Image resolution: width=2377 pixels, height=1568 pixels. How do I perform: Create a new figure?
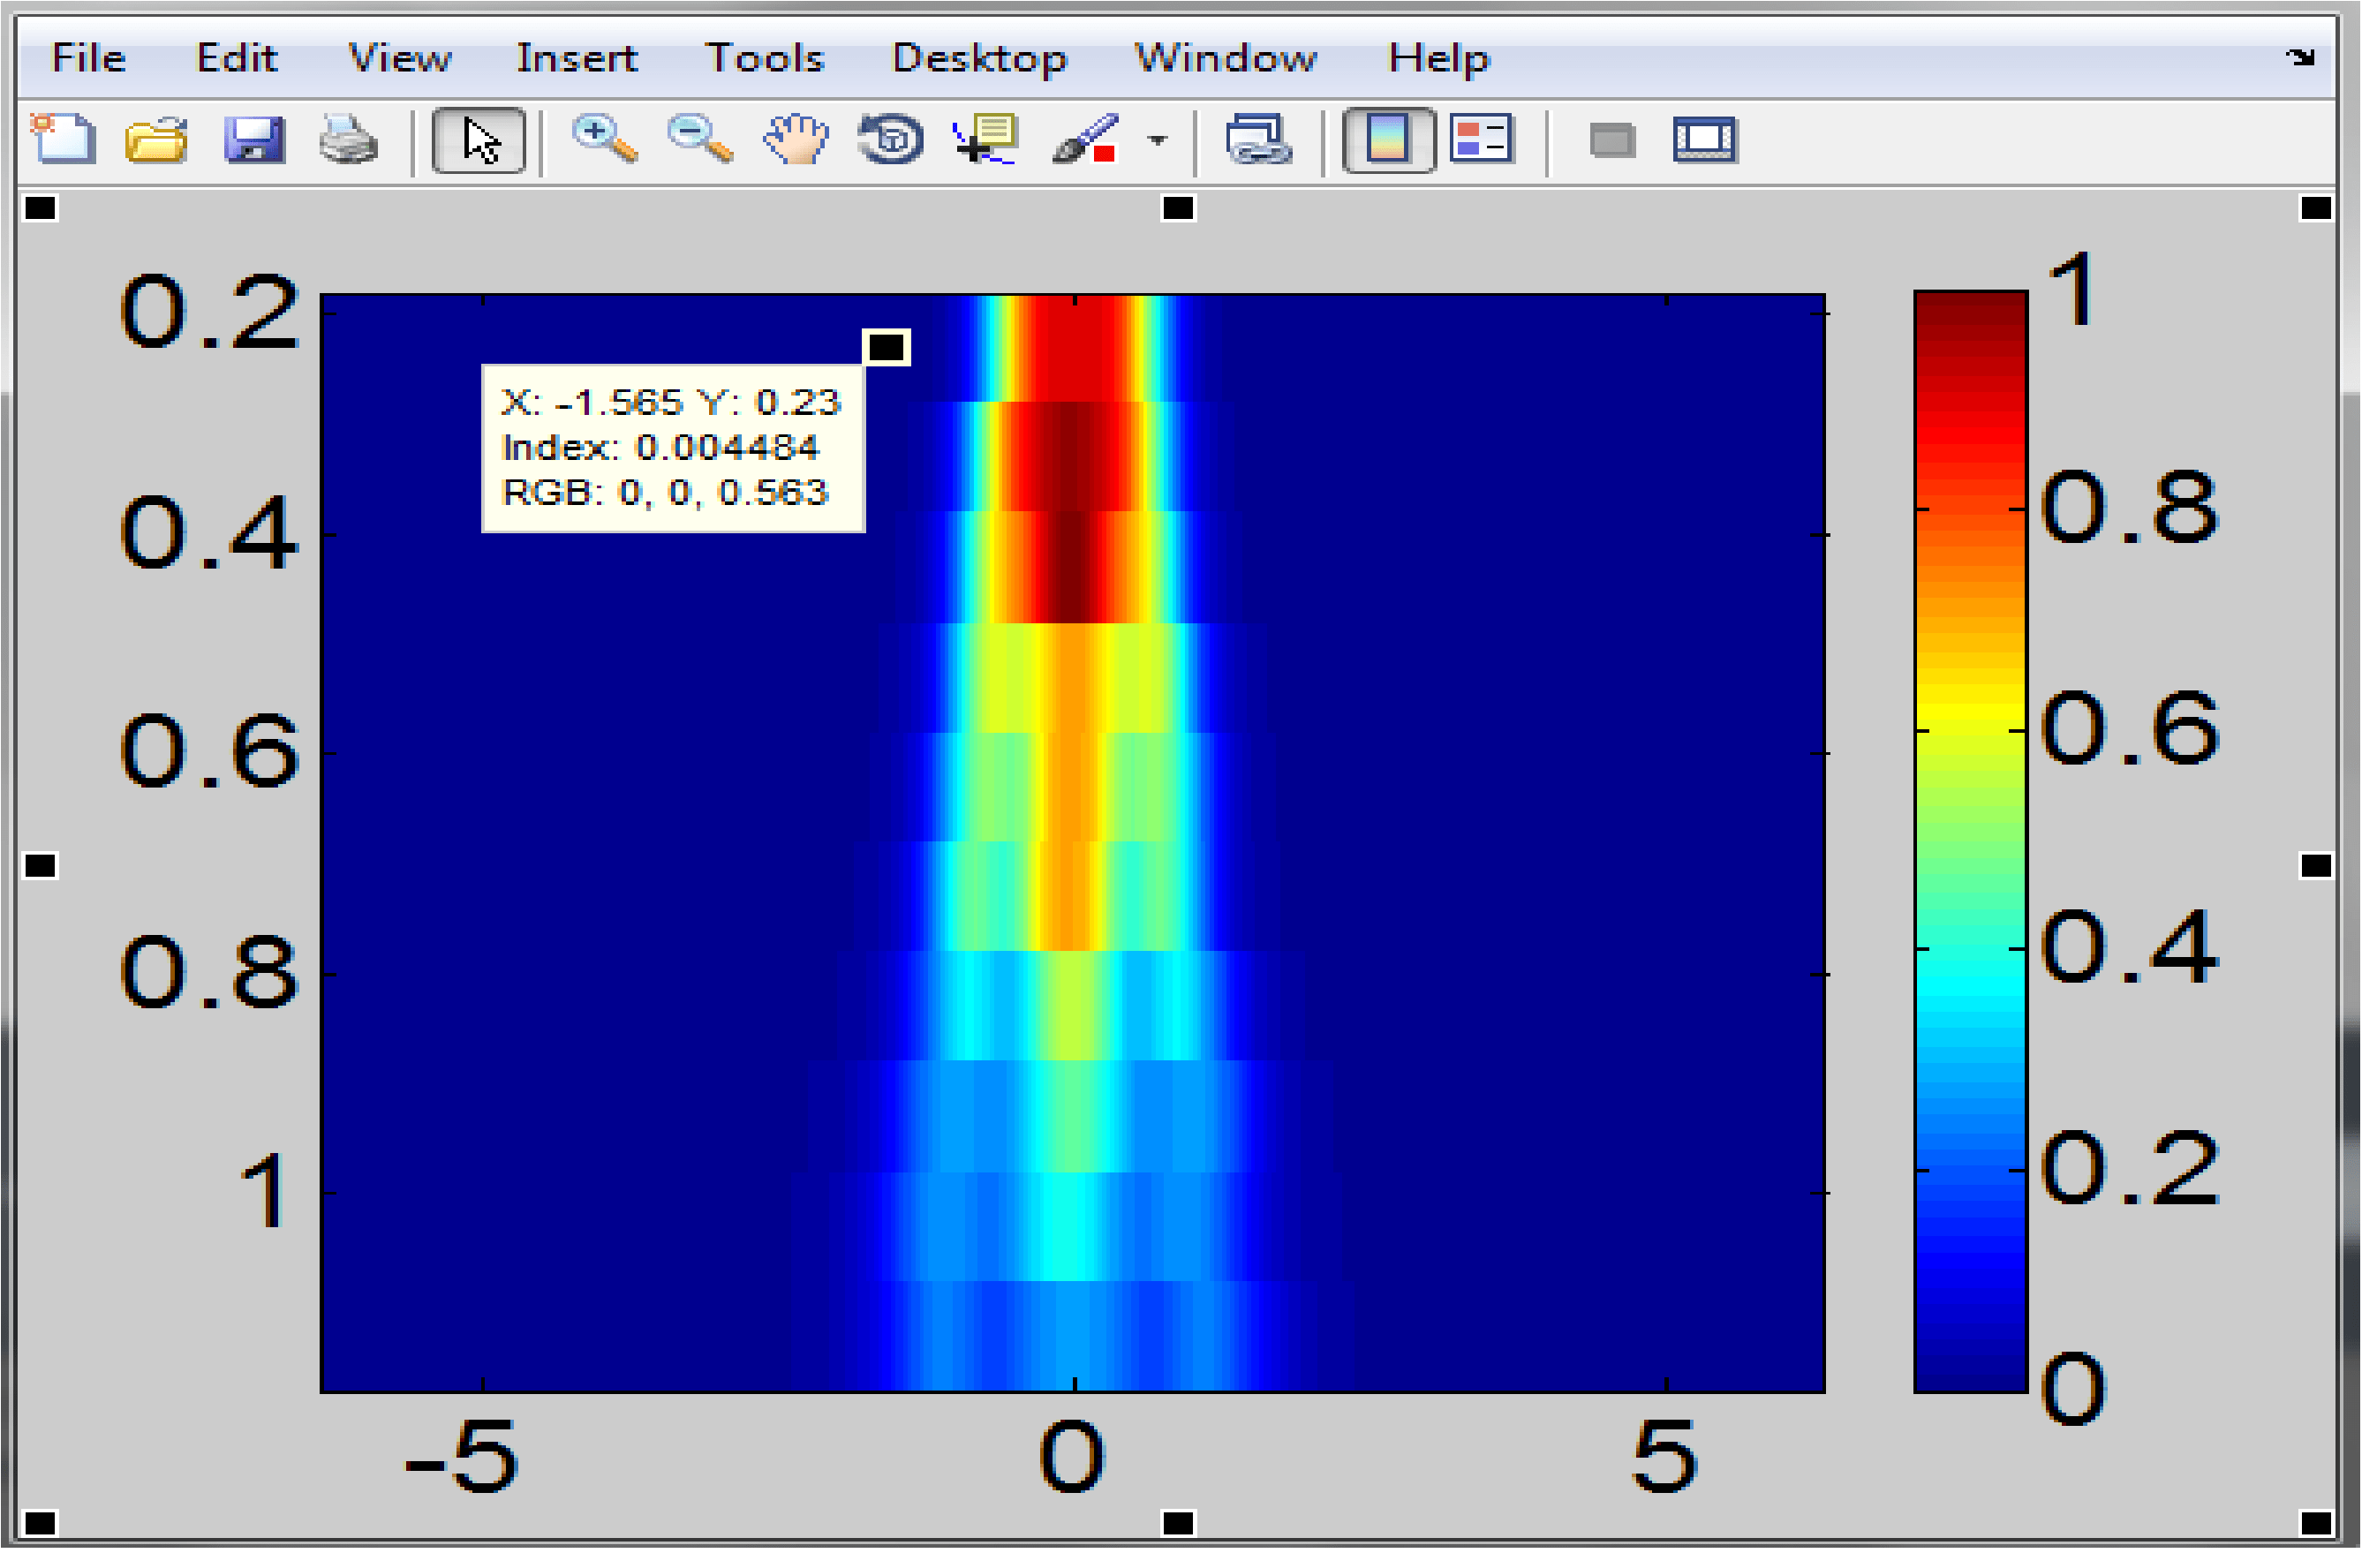pyautogui.click(x=63, y=140)
